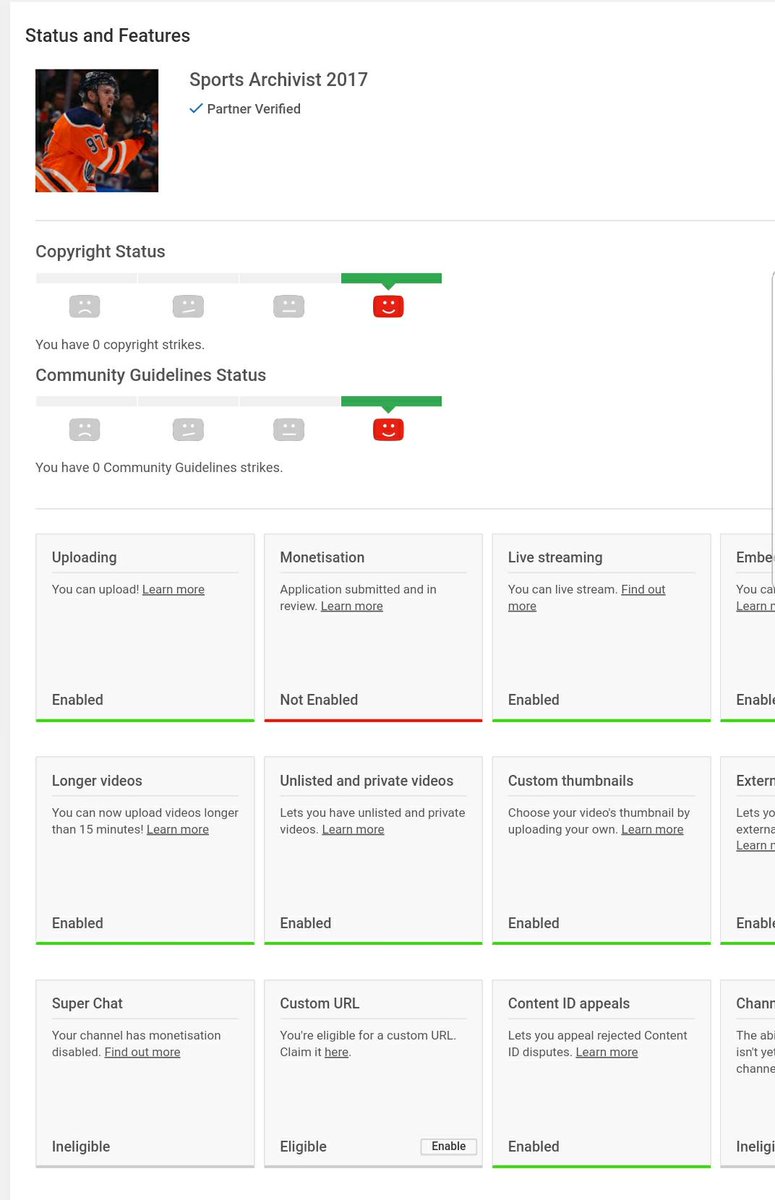
Task: Open Learn more in Custom thumbnails card
Action: (652, 829)
